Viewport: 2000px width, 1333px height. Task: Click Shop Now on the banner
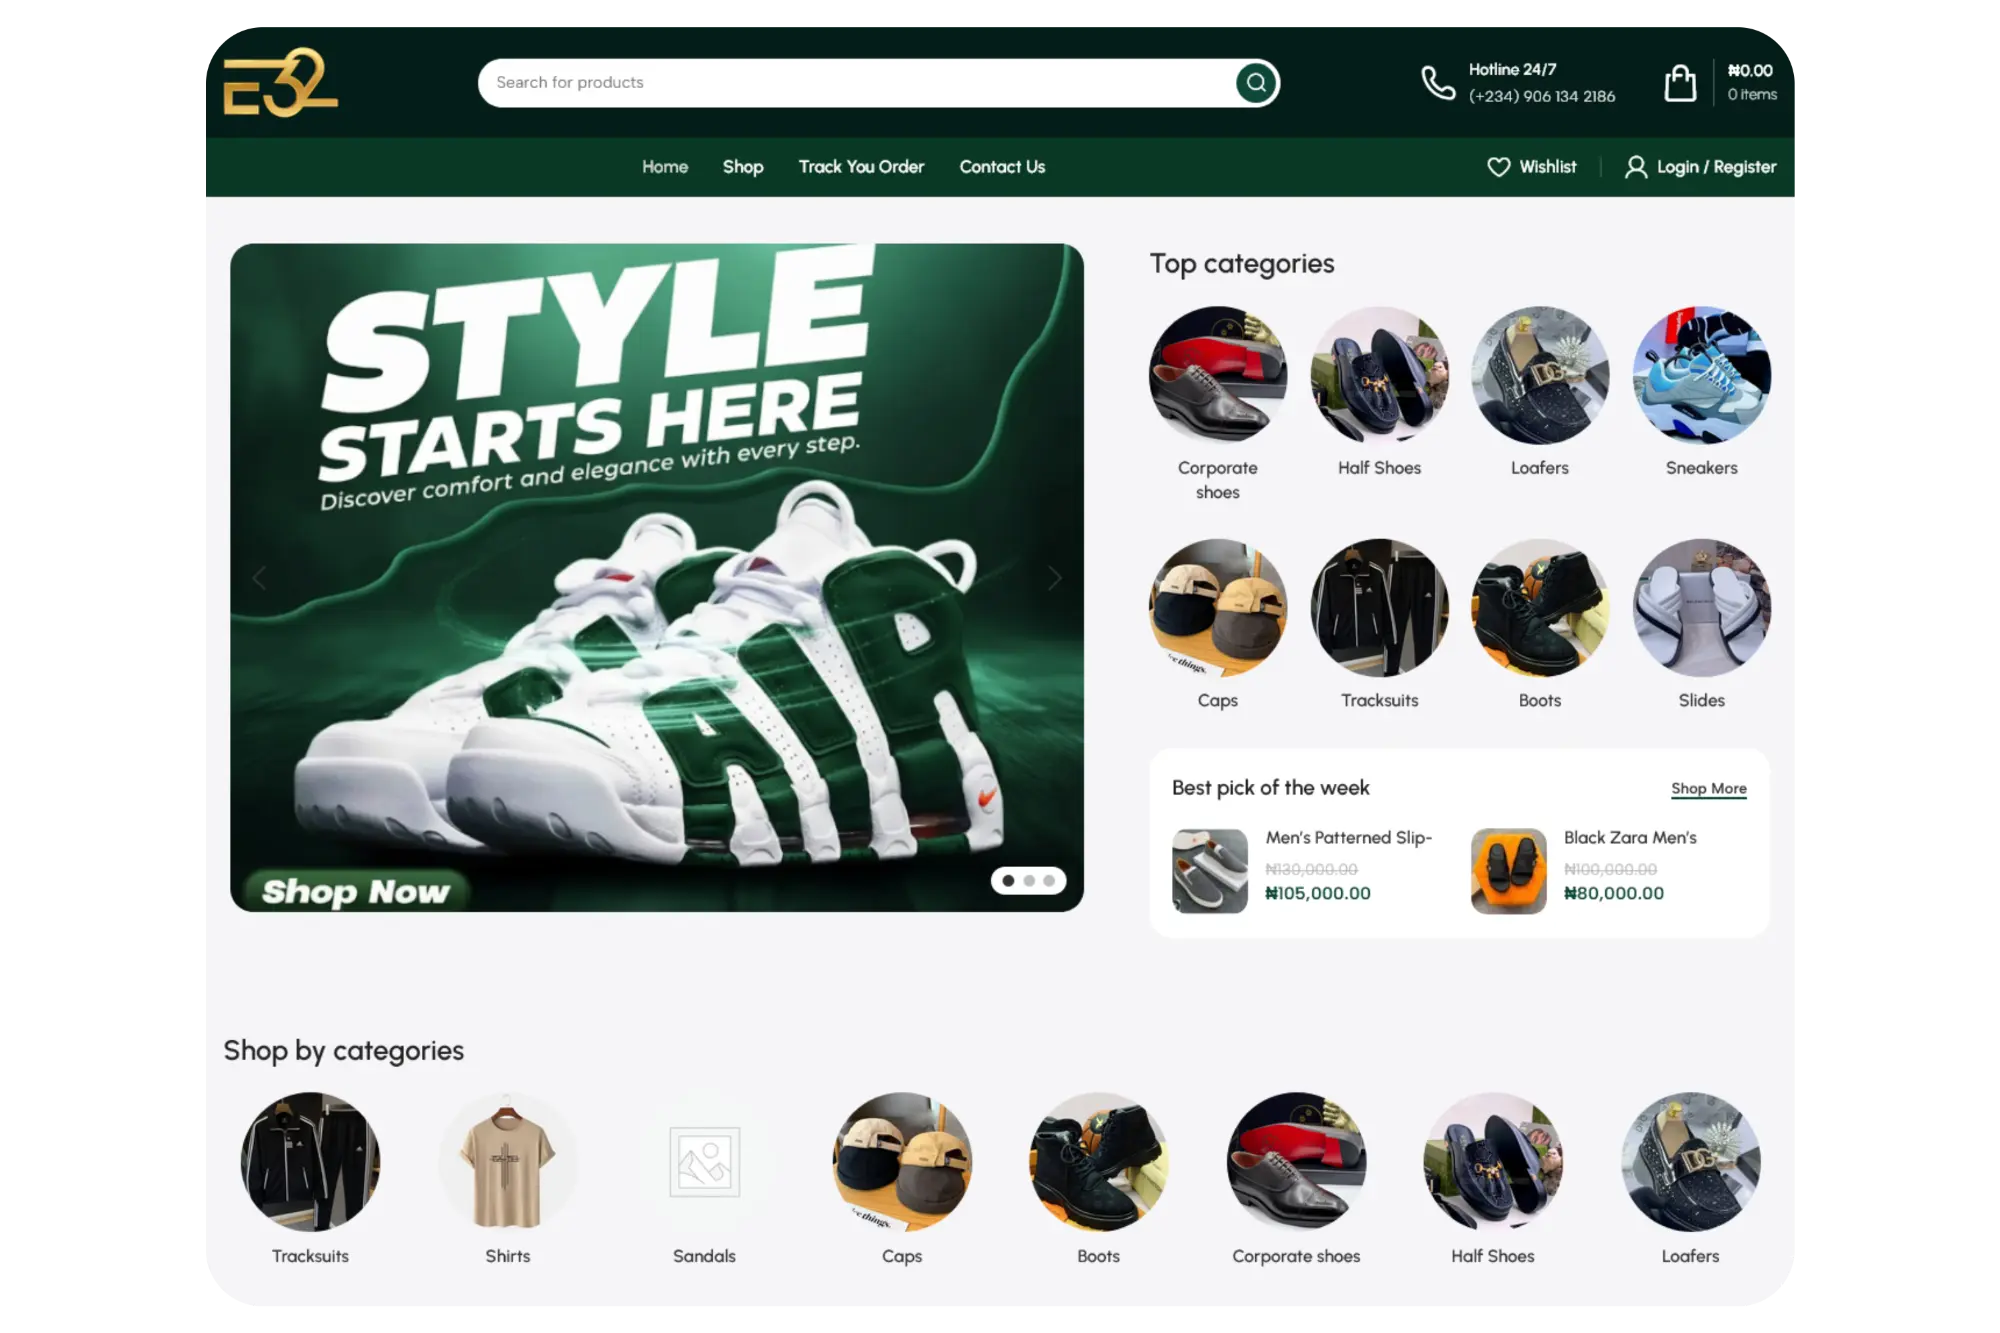(355, 891)
